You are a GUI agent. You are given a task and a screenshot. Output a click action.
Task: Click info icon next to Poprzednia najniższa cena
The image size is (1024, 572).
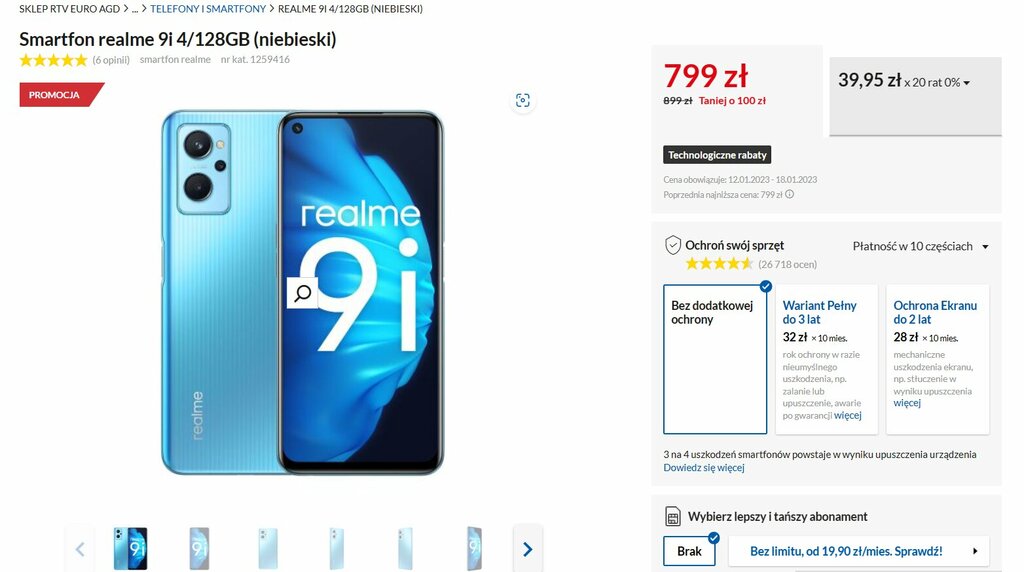[790, 194]
